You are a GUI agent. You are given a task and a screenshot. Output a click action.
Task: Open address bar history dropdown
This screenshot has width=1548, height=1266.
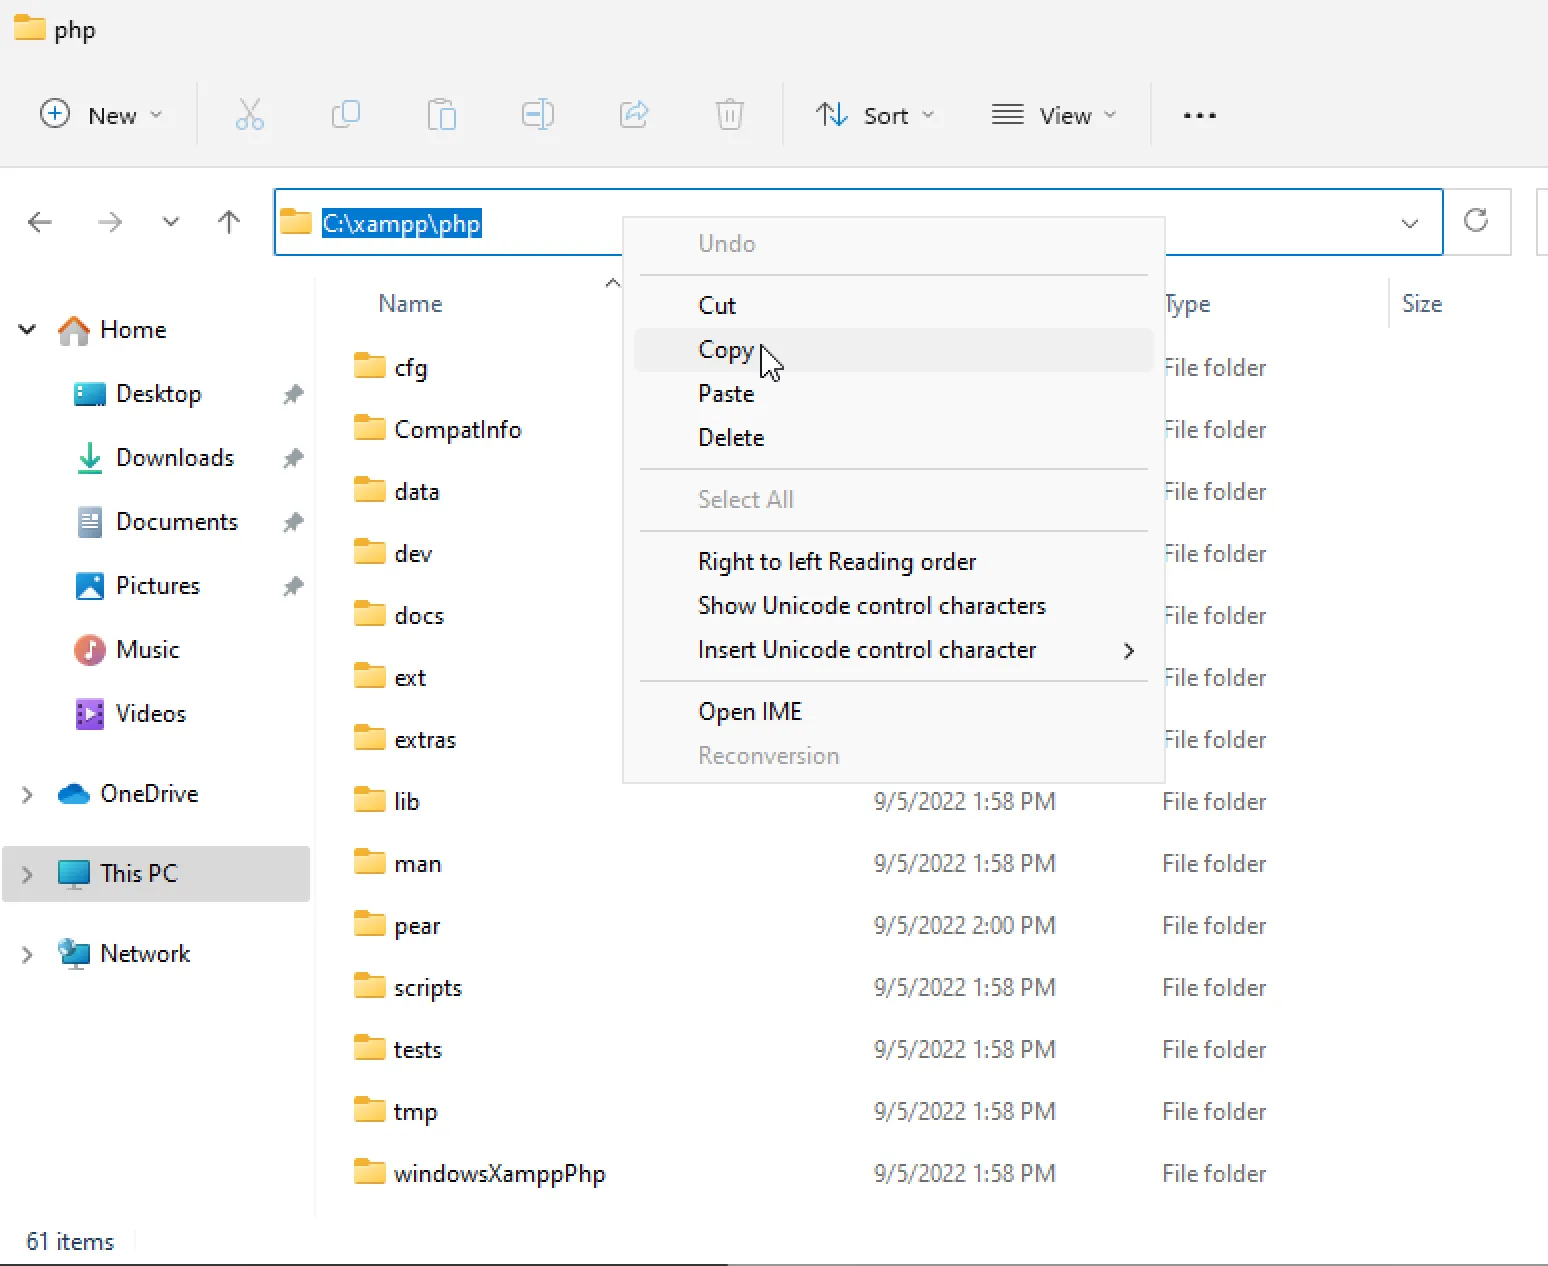[x=1410, y=222]
